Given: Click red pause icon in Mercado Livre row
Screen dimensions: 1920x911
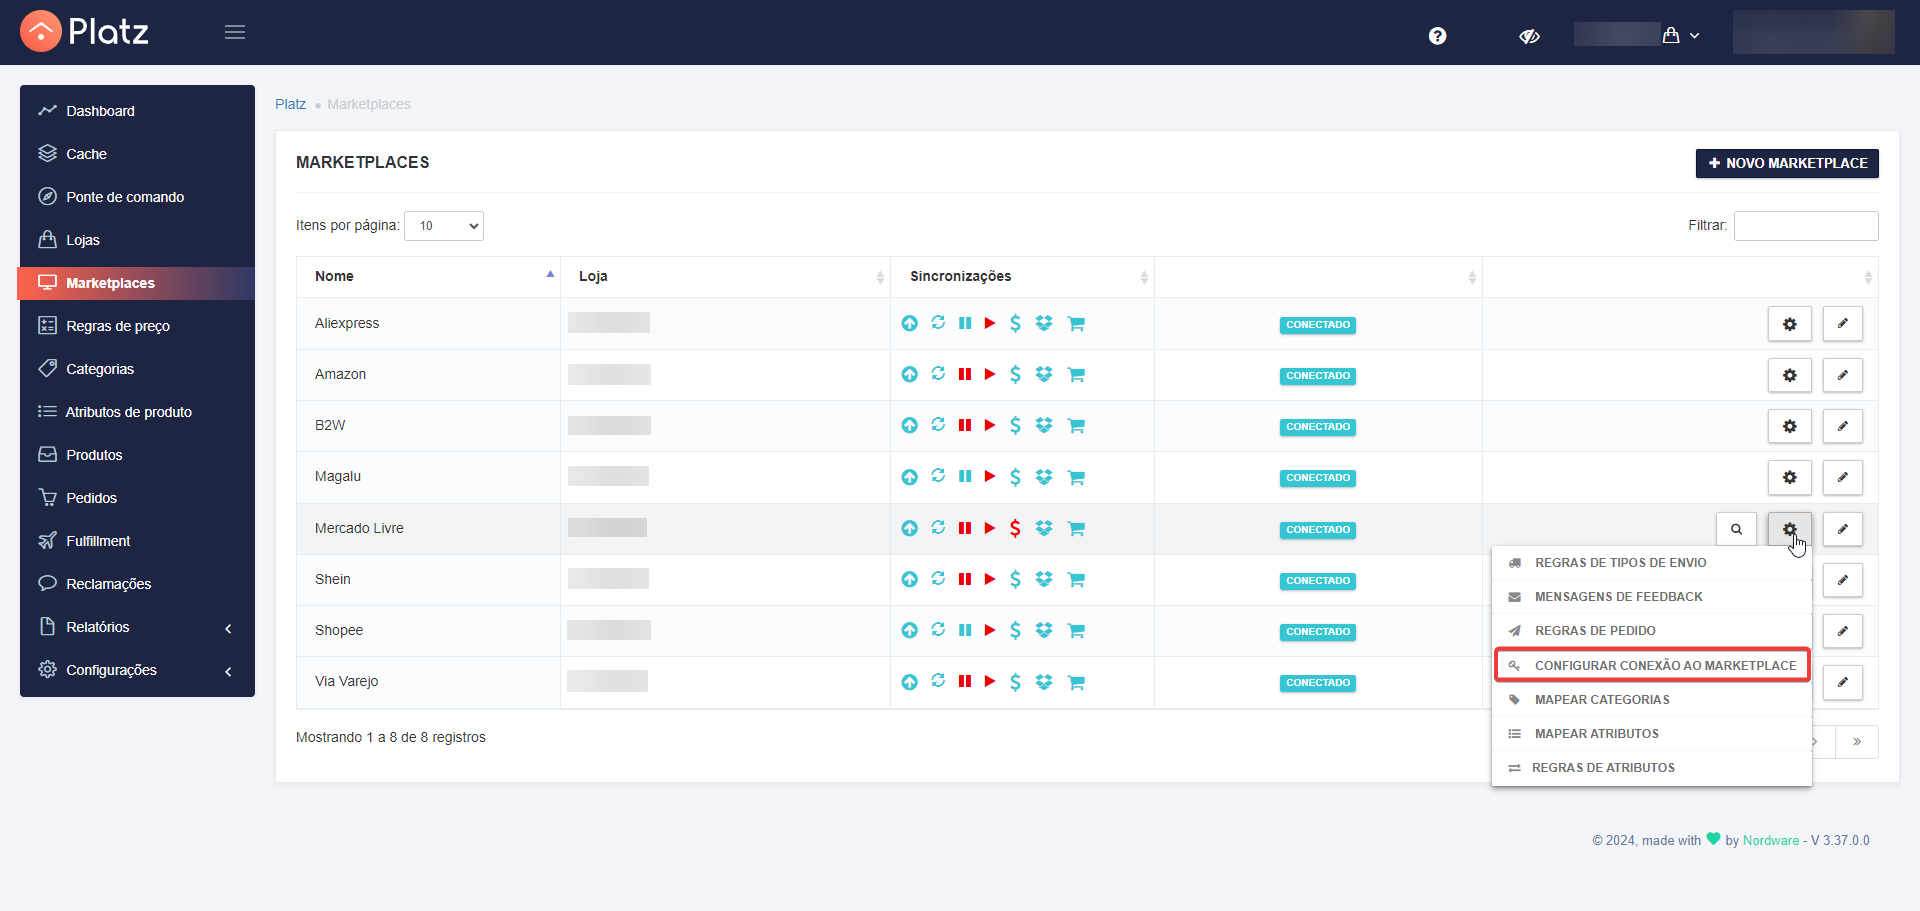Looking at the screenshot, I should (x=965, y=528).
